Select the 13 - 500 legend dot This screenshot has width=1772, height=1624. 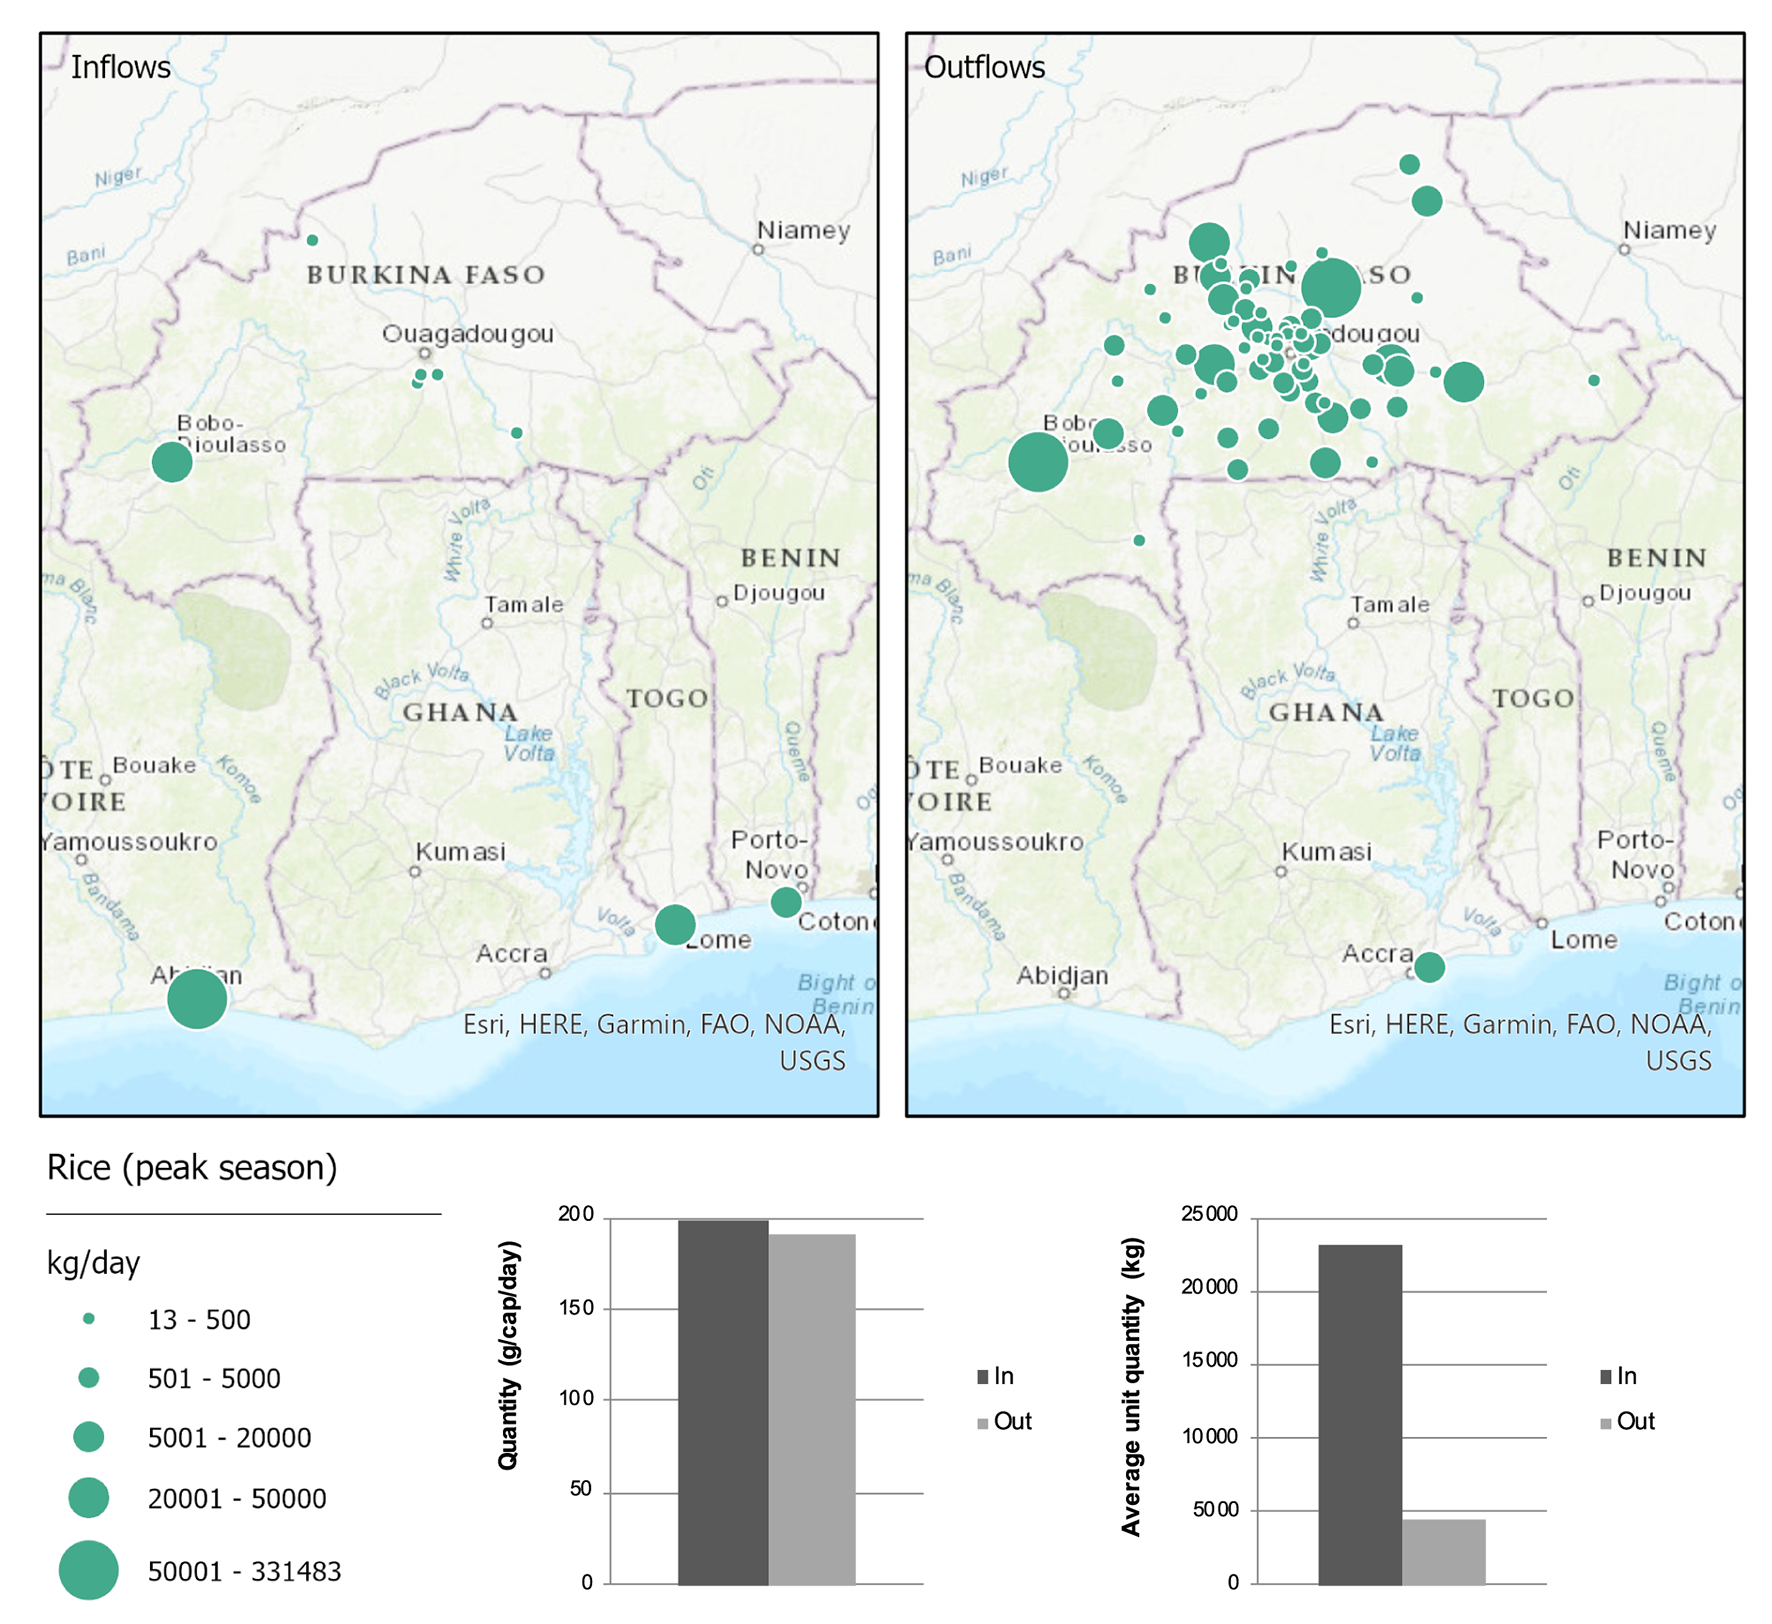click(x=89, y=1319)
